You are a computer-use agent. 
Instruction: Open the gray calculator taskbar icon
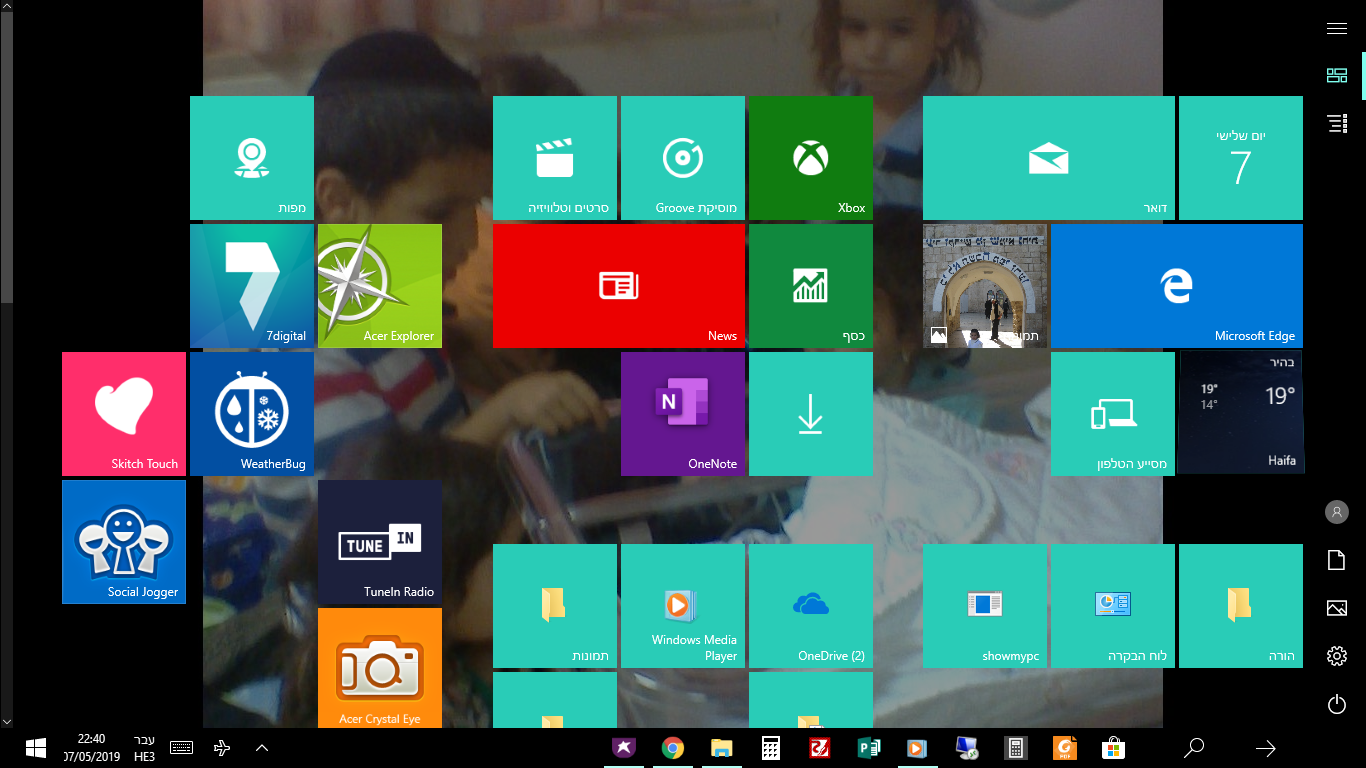point(1015,748)
